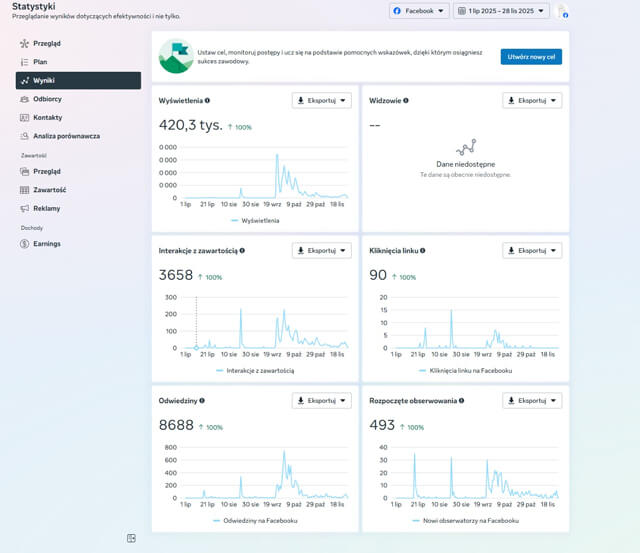Screen dimensions: 640x553
Task: Click the info icon beside Widzowie
Action: (x=405, y=101)
